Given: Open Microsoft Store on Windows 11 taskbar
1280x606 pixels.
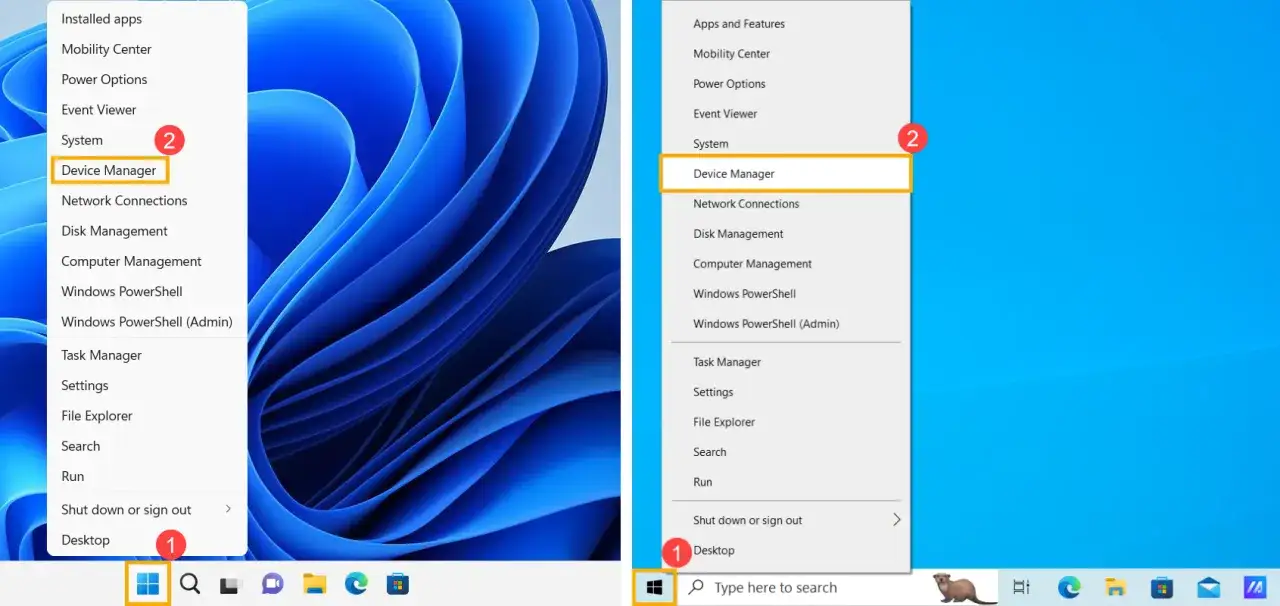Looking at the screenshot, I should click(x=398, y=584).
